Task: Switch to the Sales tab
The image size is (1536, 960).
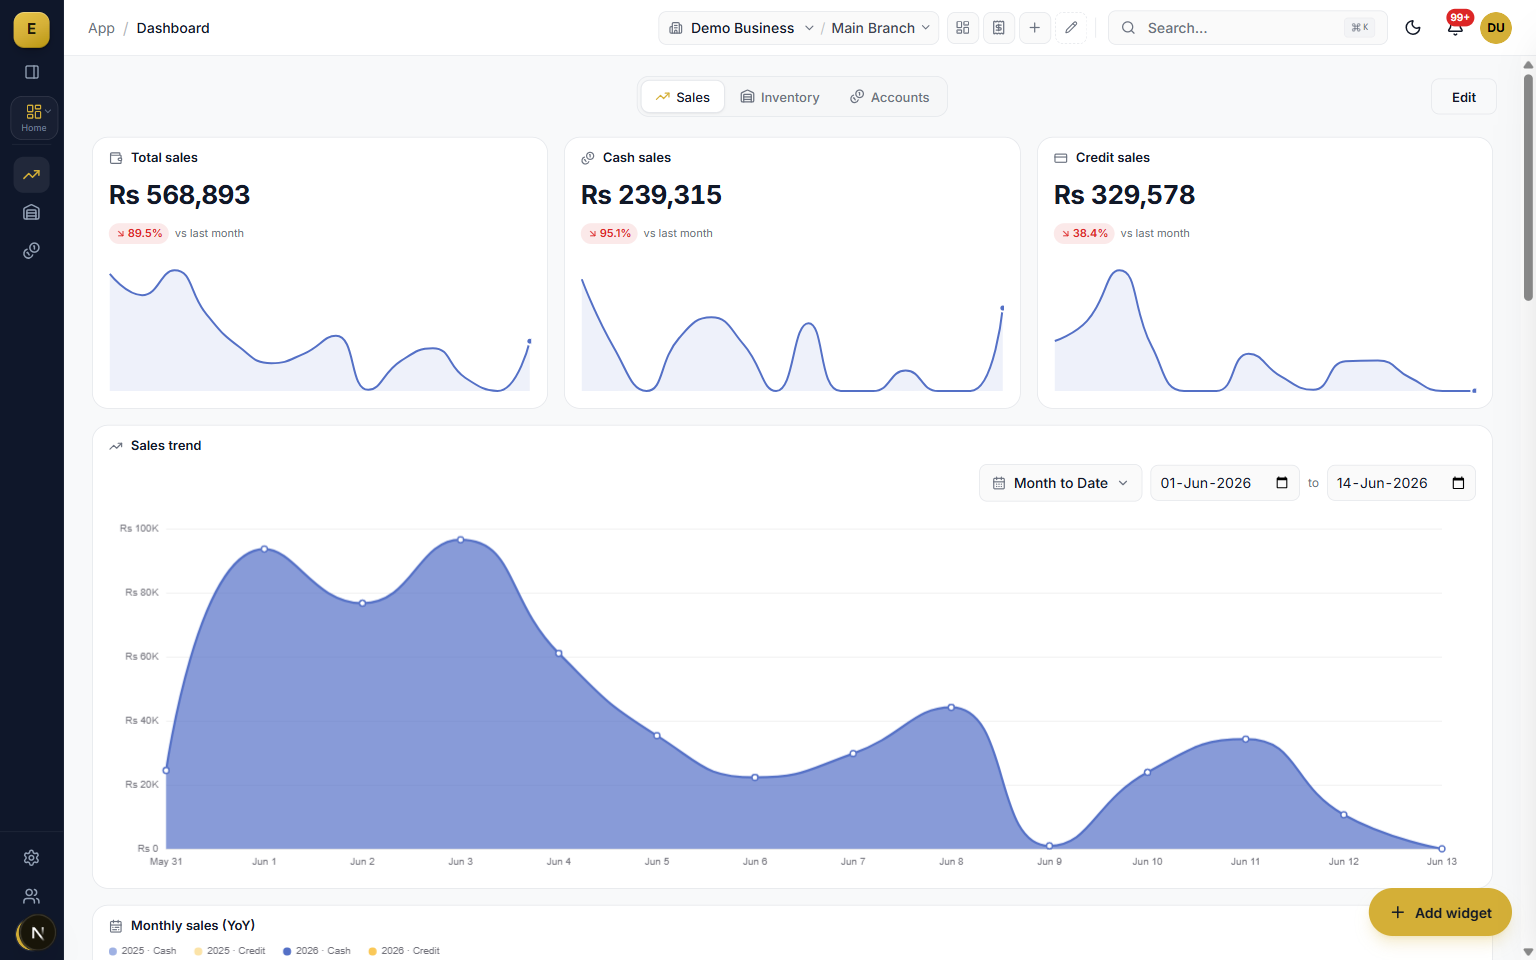Action: point(683,97)
